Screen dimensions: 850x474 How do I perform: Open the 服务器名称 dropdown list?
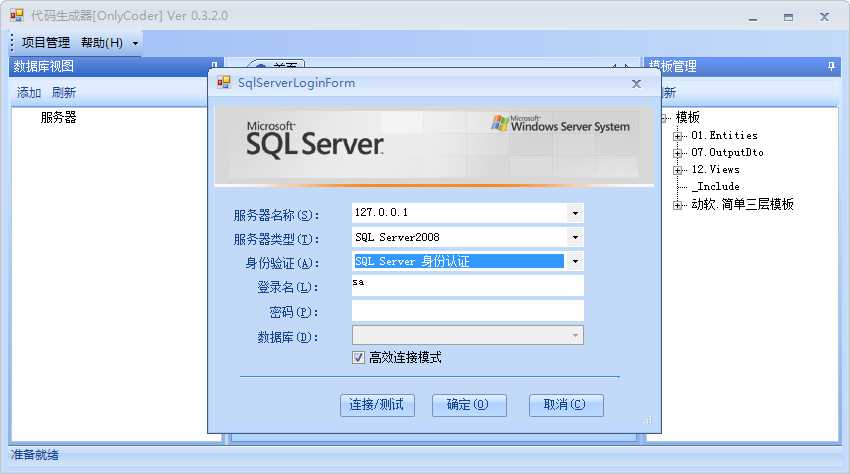click(575, 213)
